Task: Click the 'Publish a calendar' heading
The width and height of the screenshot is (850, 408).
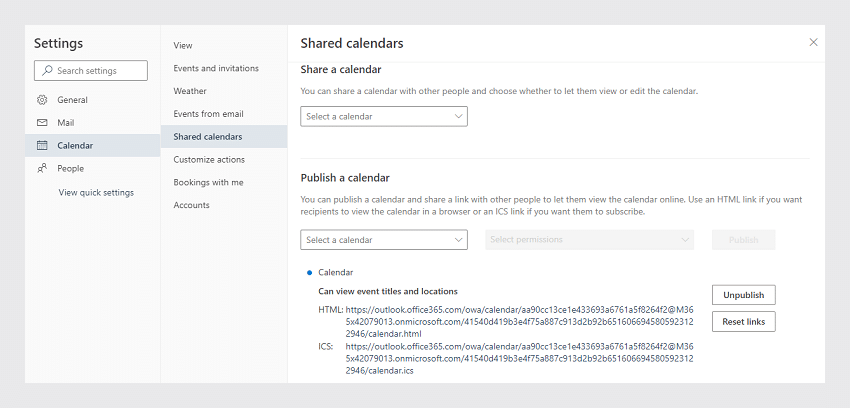Action: (345, 178)
